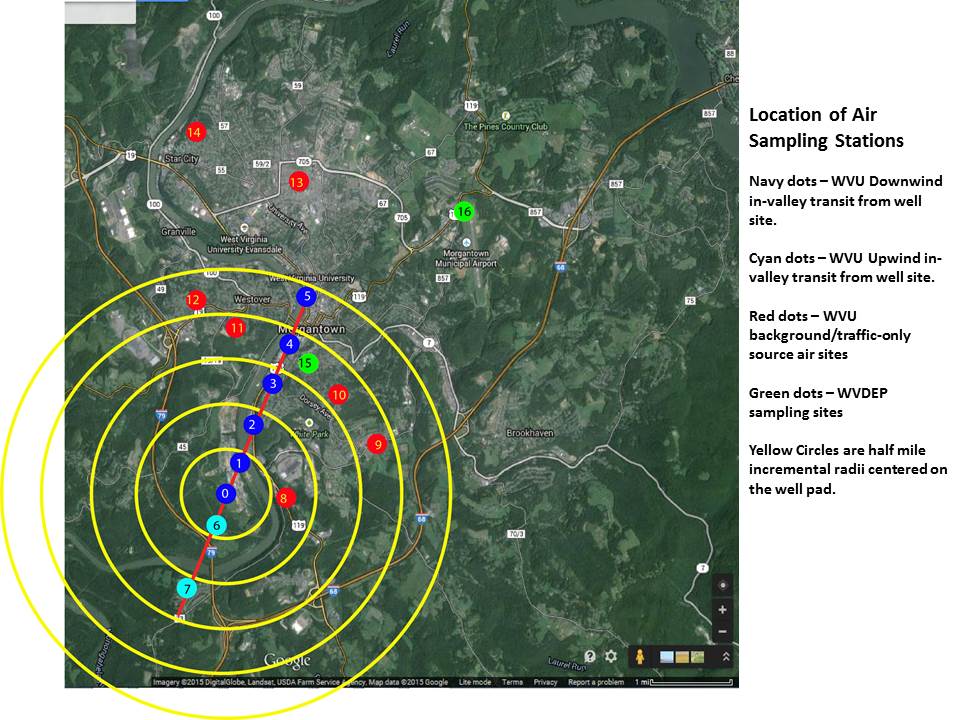Select the green map view thumbnail

[x=697, y=657]
